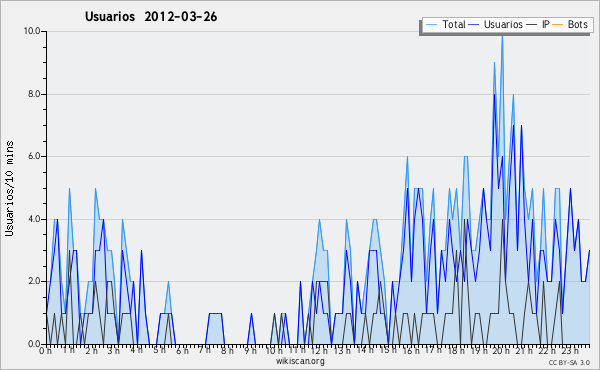Click the '22 h' x-axis label
This screenshot has width=600, height=370.
pos(546,351)
